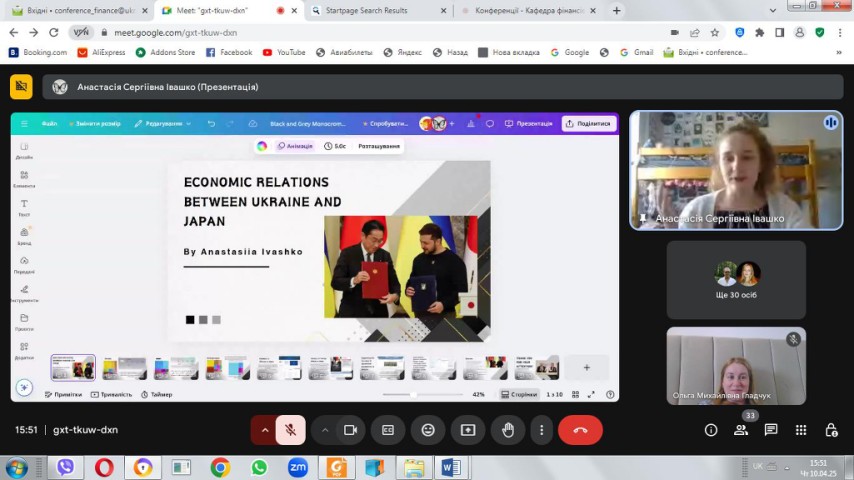Raise your hand in the meeting
The image size is (854, 480).
click(x=508, y=430)
